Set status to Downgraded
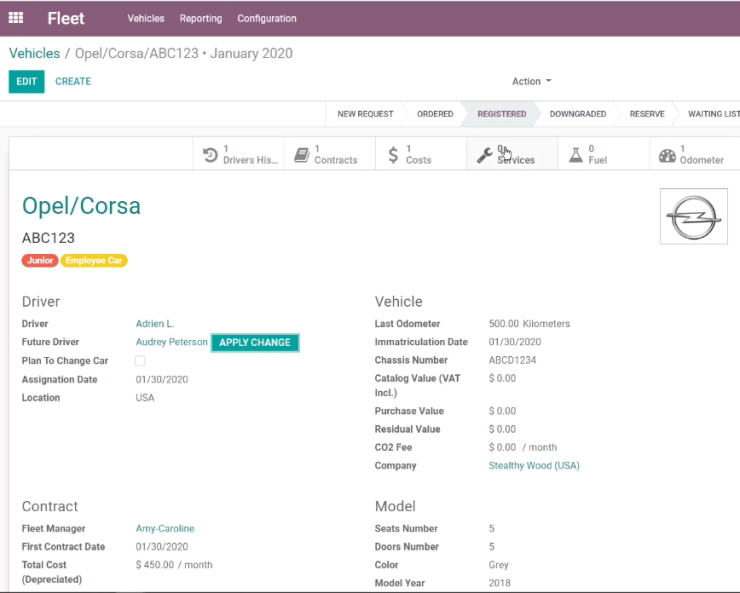Image resolution: width=740 pixels, height=593 pixels. click(x=578, y=114)
